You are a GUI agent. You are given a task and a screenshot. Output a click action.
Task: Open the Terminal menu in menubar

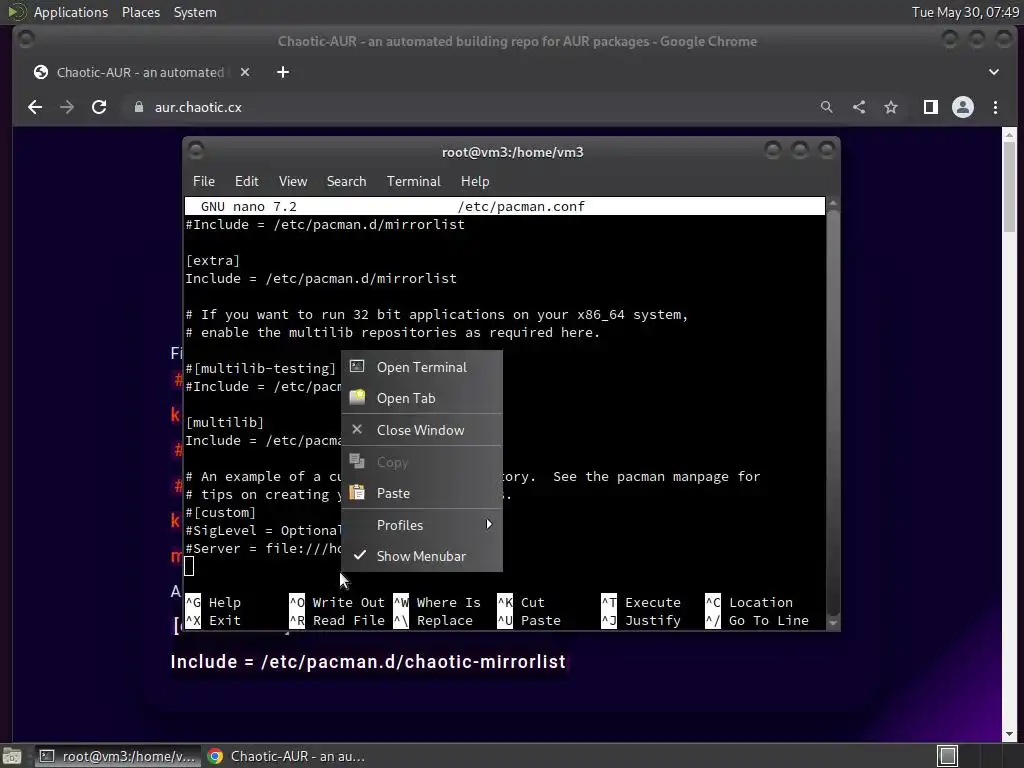coord(413,181)
